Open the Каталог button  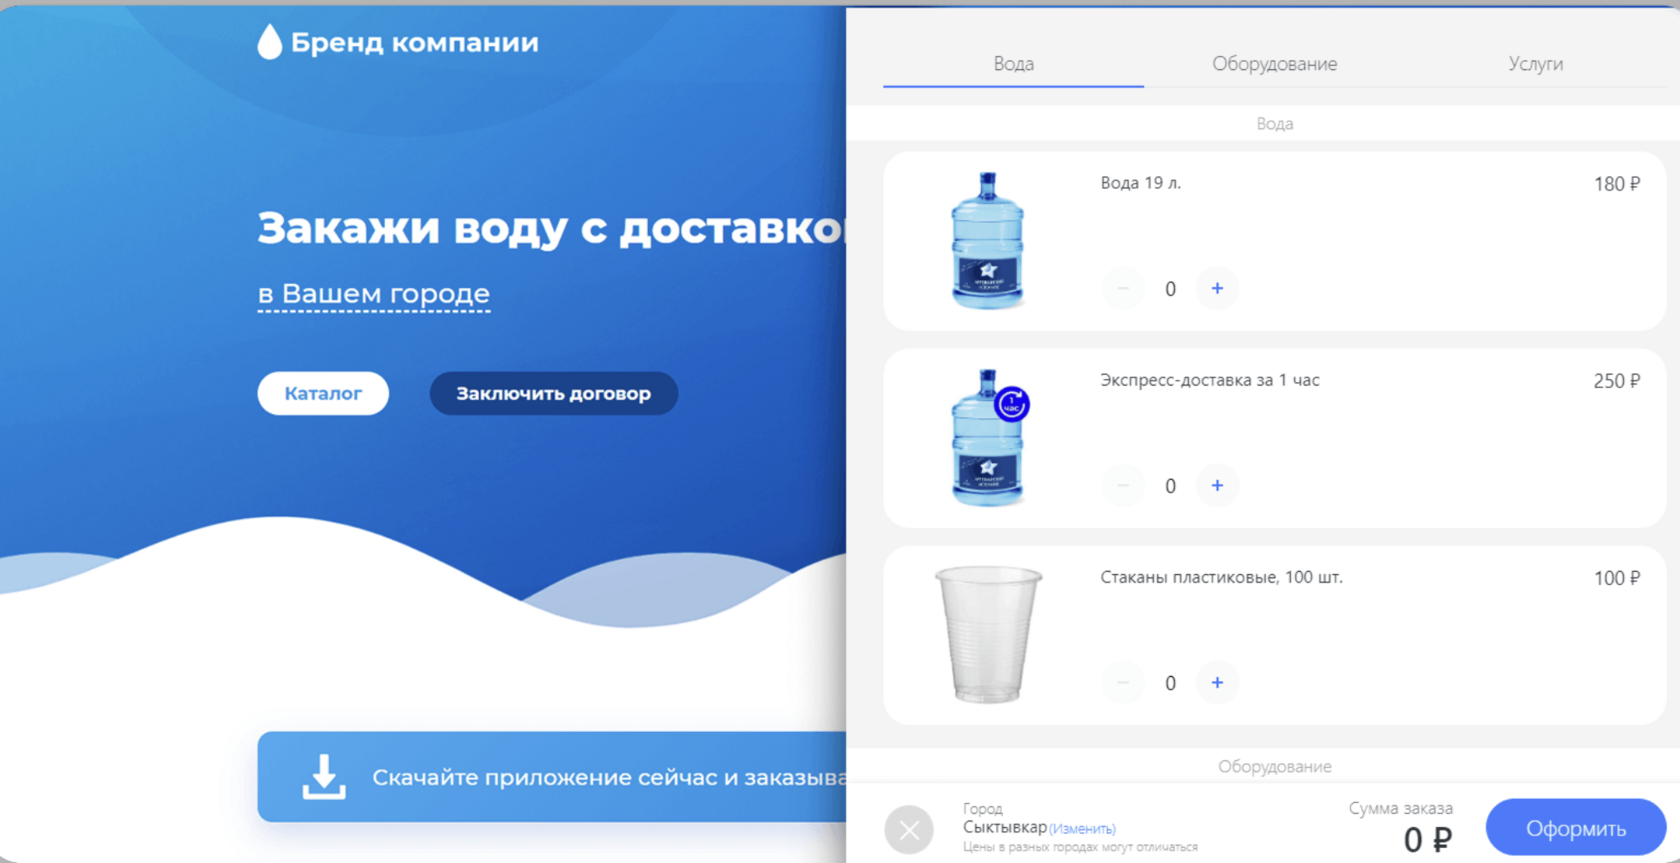pos(323,393)
